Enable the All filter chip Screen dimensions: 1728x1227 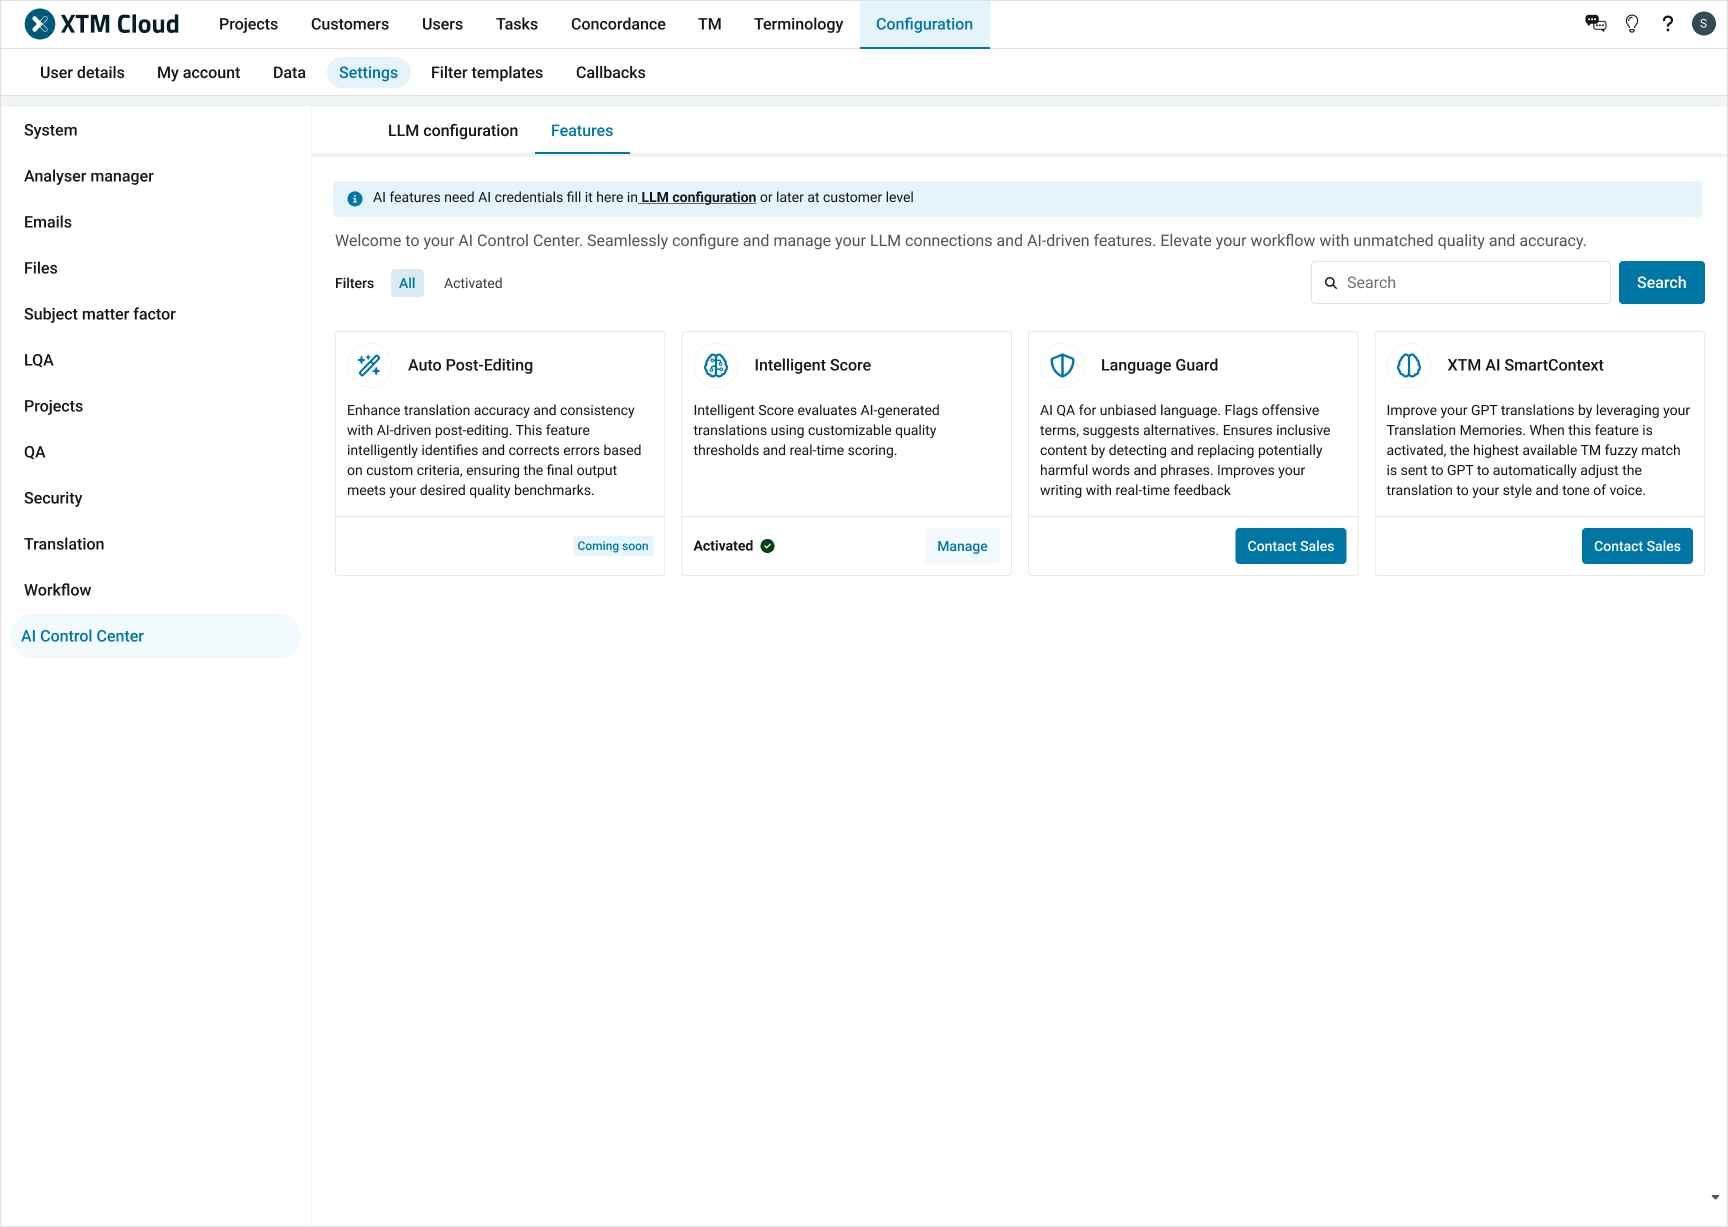406,283
